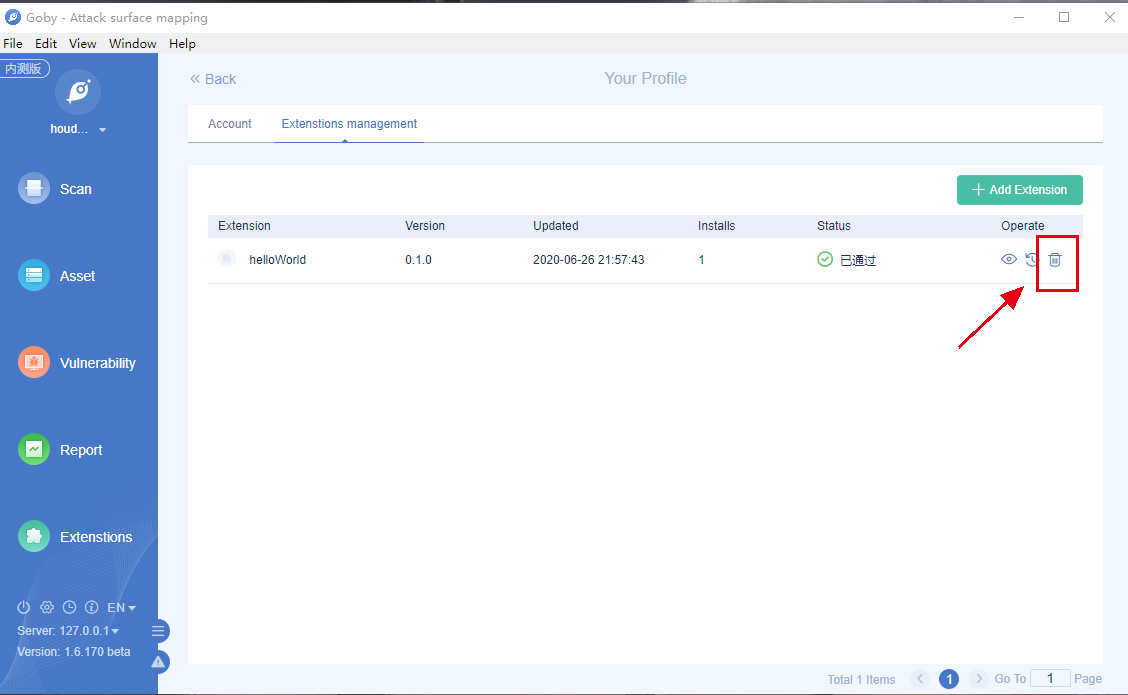Select page 1 in pagination
1128x695 pixels.
[x=949, y=678]
